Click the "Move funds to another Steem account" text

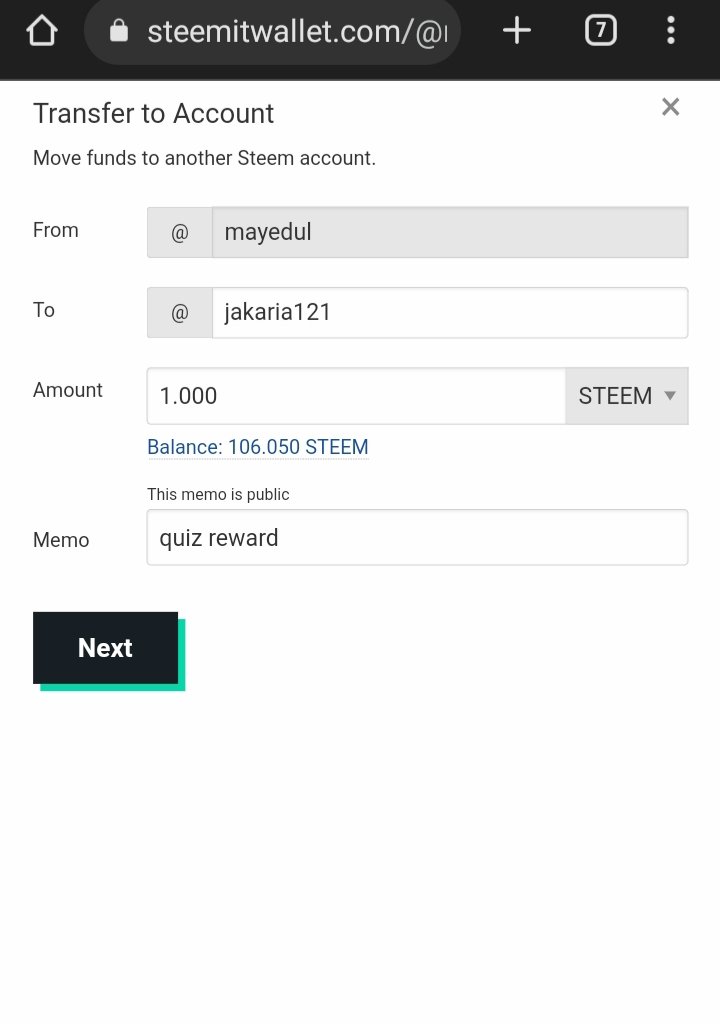204,158
